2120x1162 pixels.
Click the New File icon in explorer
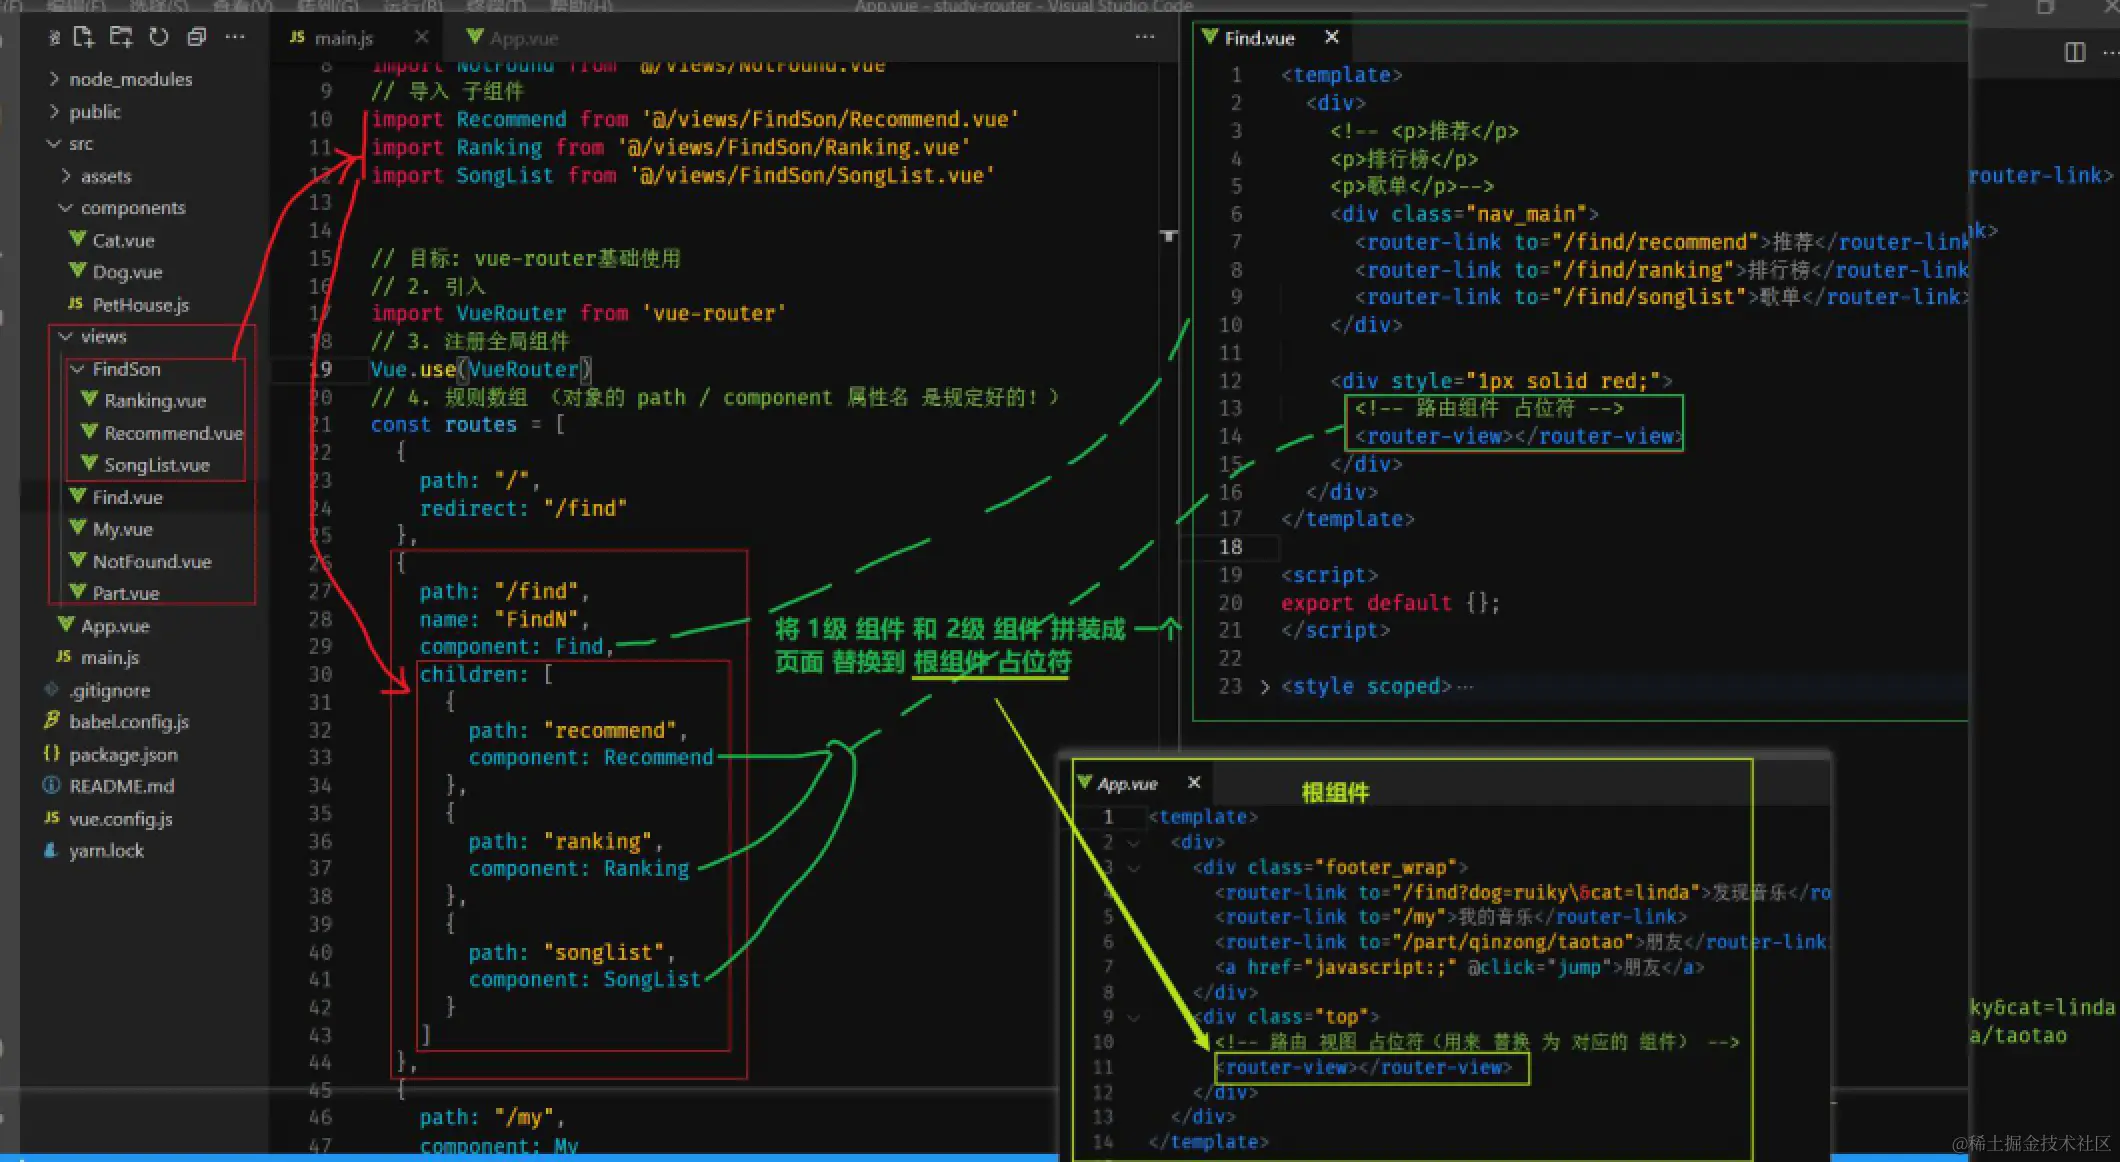[x=84, y=37]
